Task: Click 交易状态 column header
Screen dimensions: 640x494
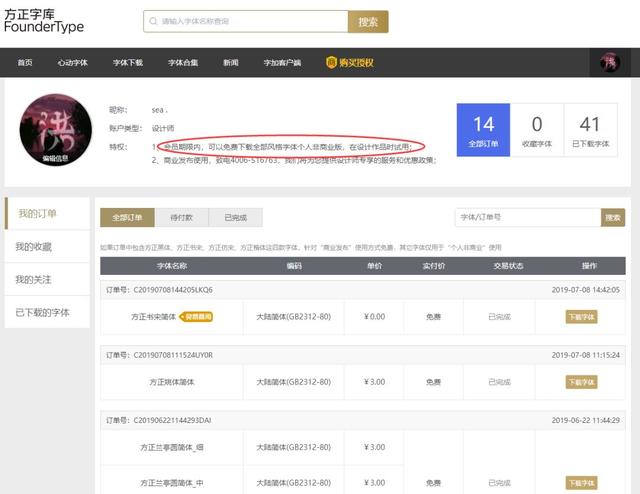Action: click(508, 266)
